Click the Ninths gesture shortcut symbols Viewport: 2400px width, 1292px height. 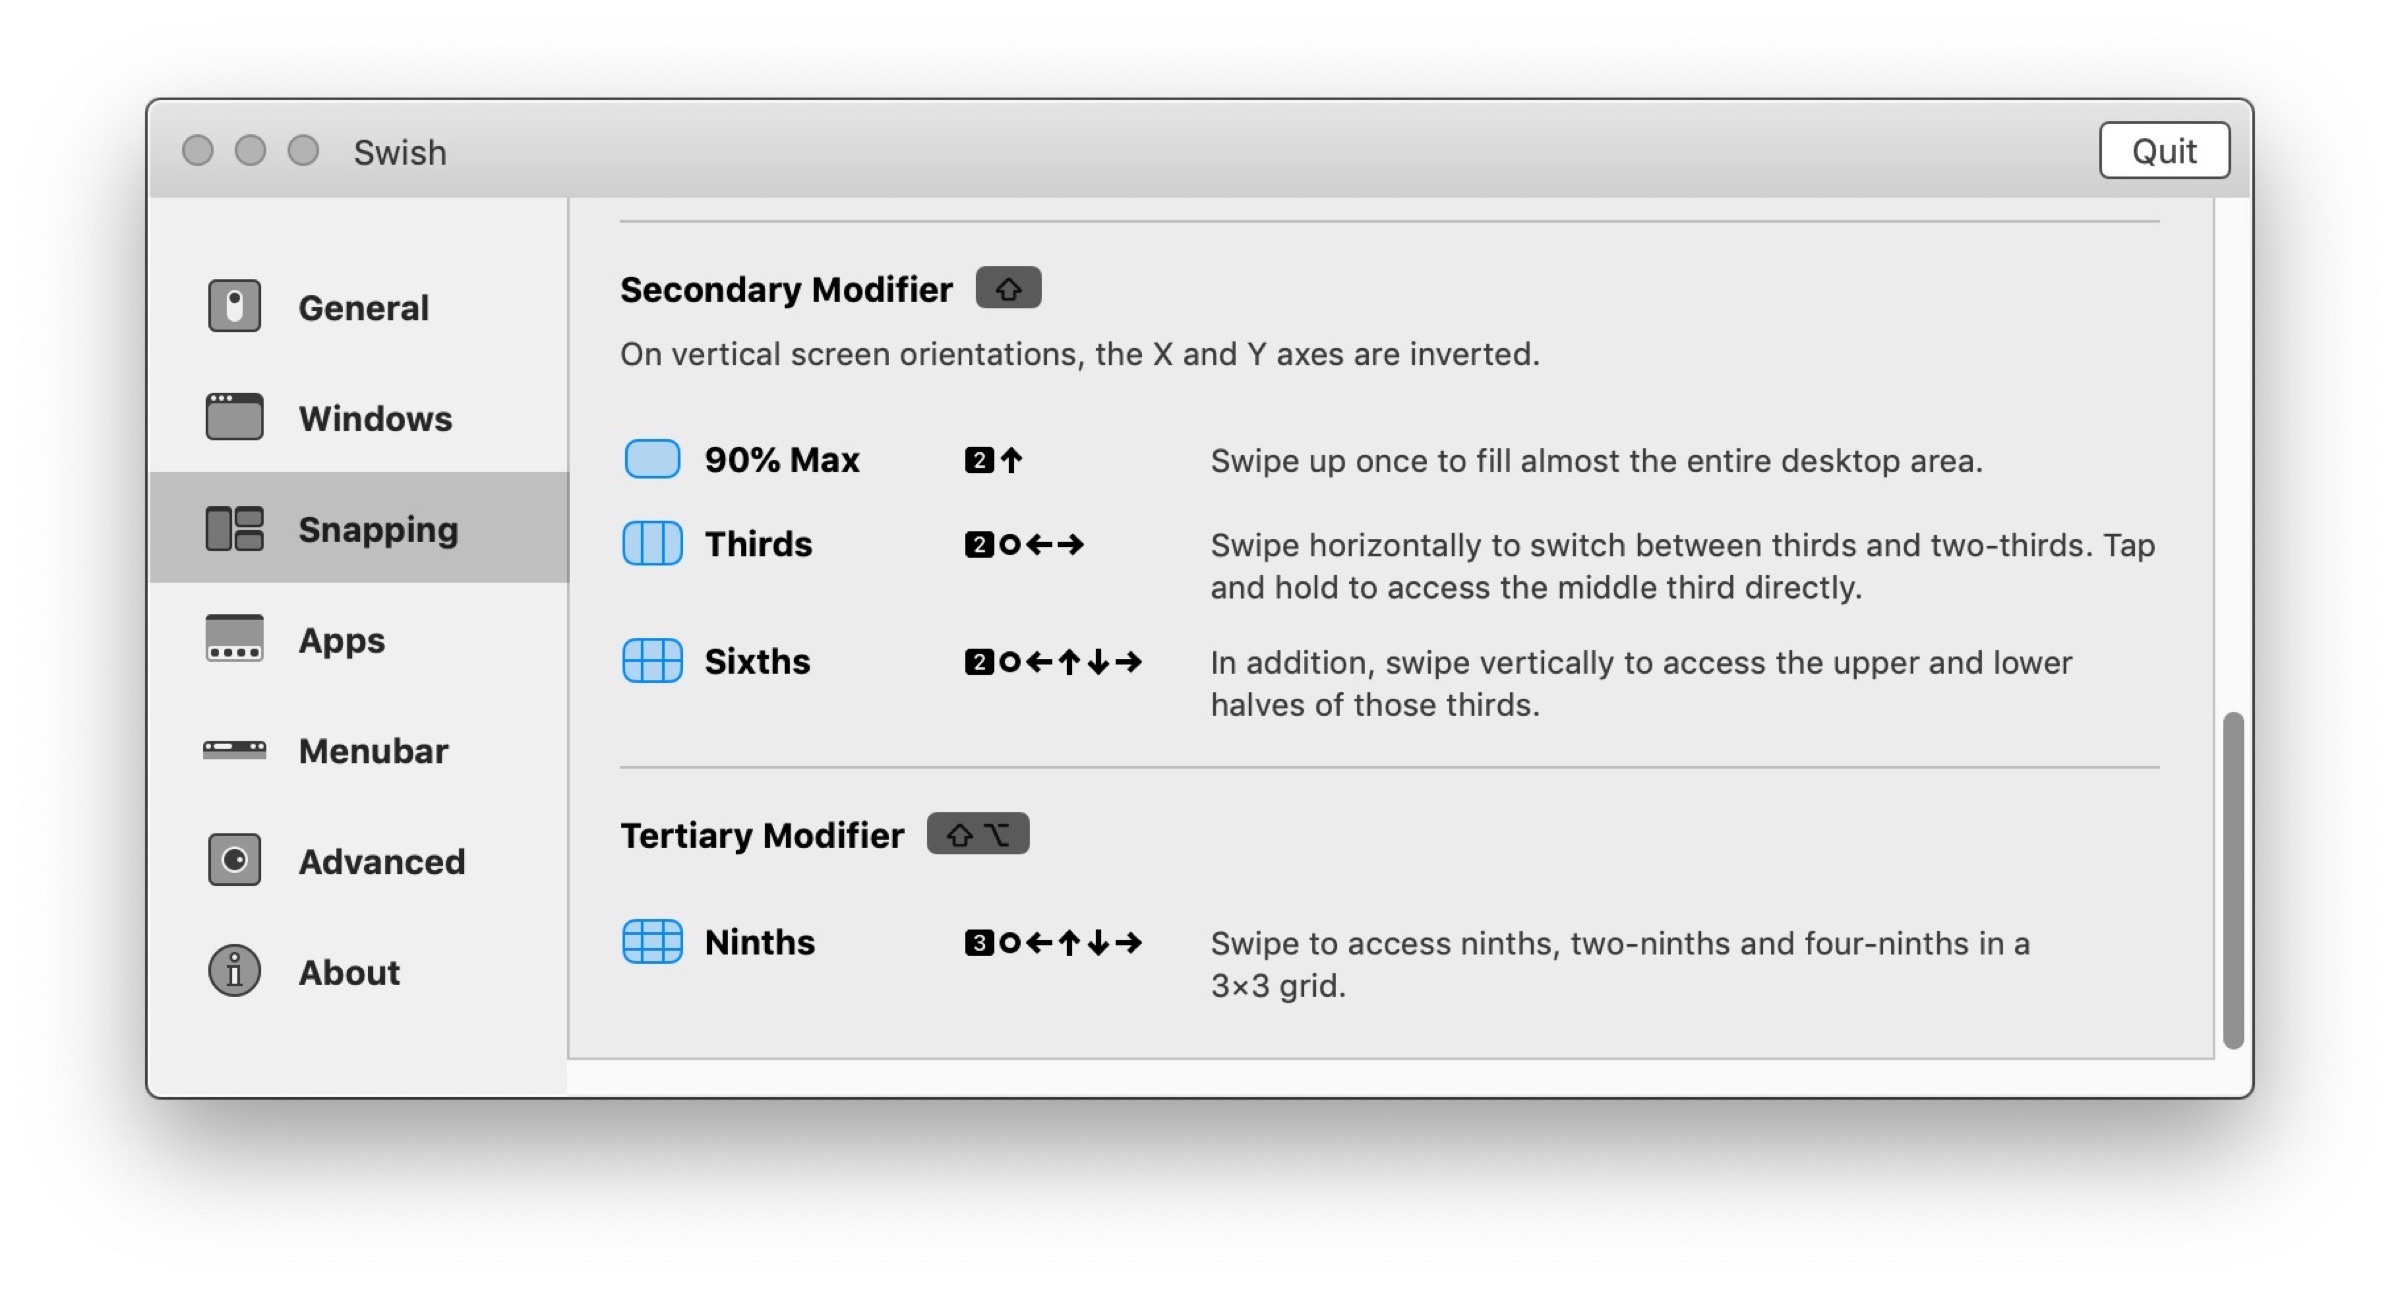[1053, 943]
